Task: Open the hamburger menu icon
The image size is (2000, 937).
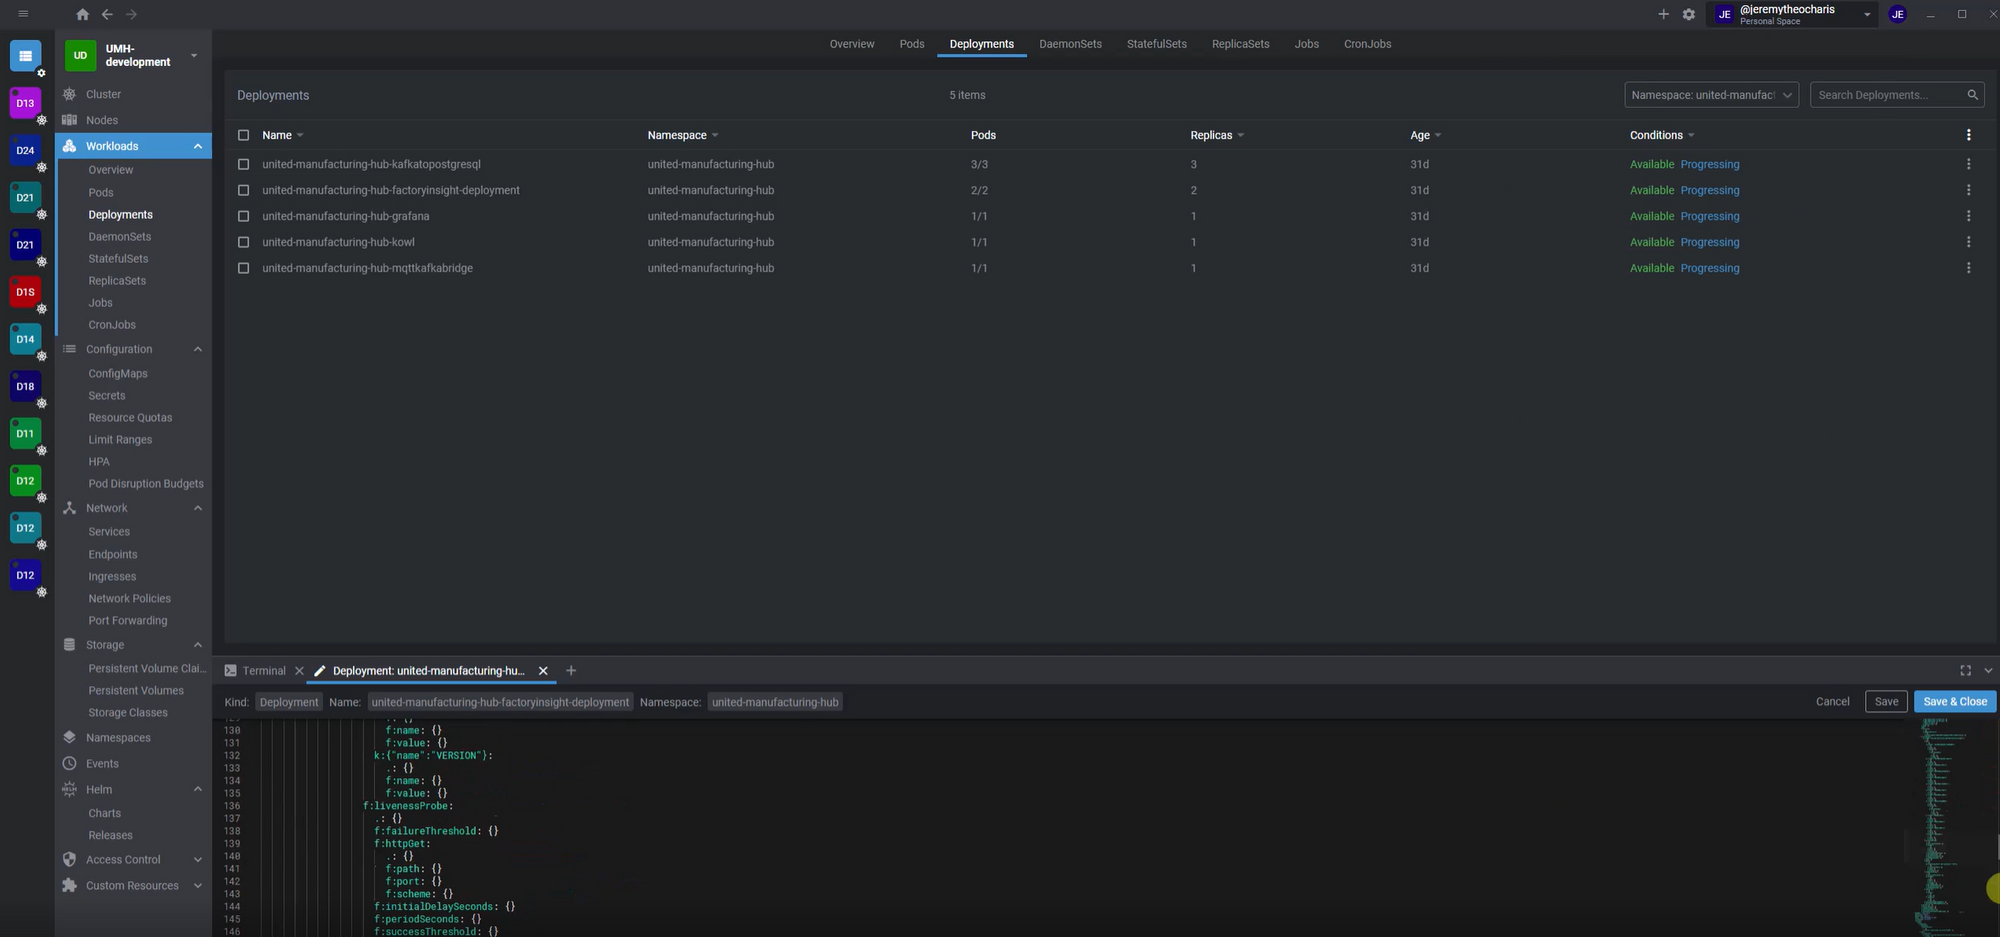Action: pos(23,14)
